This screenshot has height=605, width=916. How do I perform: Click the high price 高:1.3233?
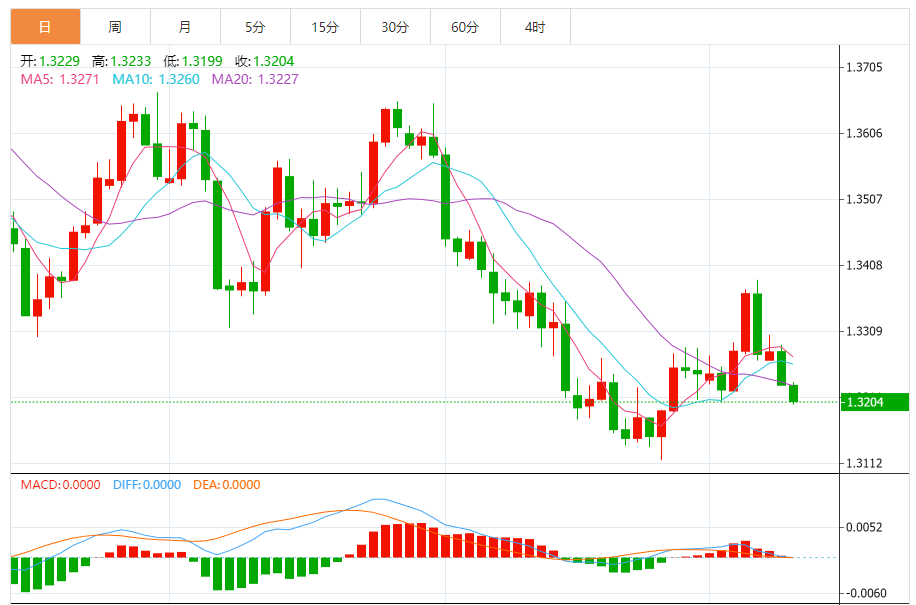[x=122, y=61]
